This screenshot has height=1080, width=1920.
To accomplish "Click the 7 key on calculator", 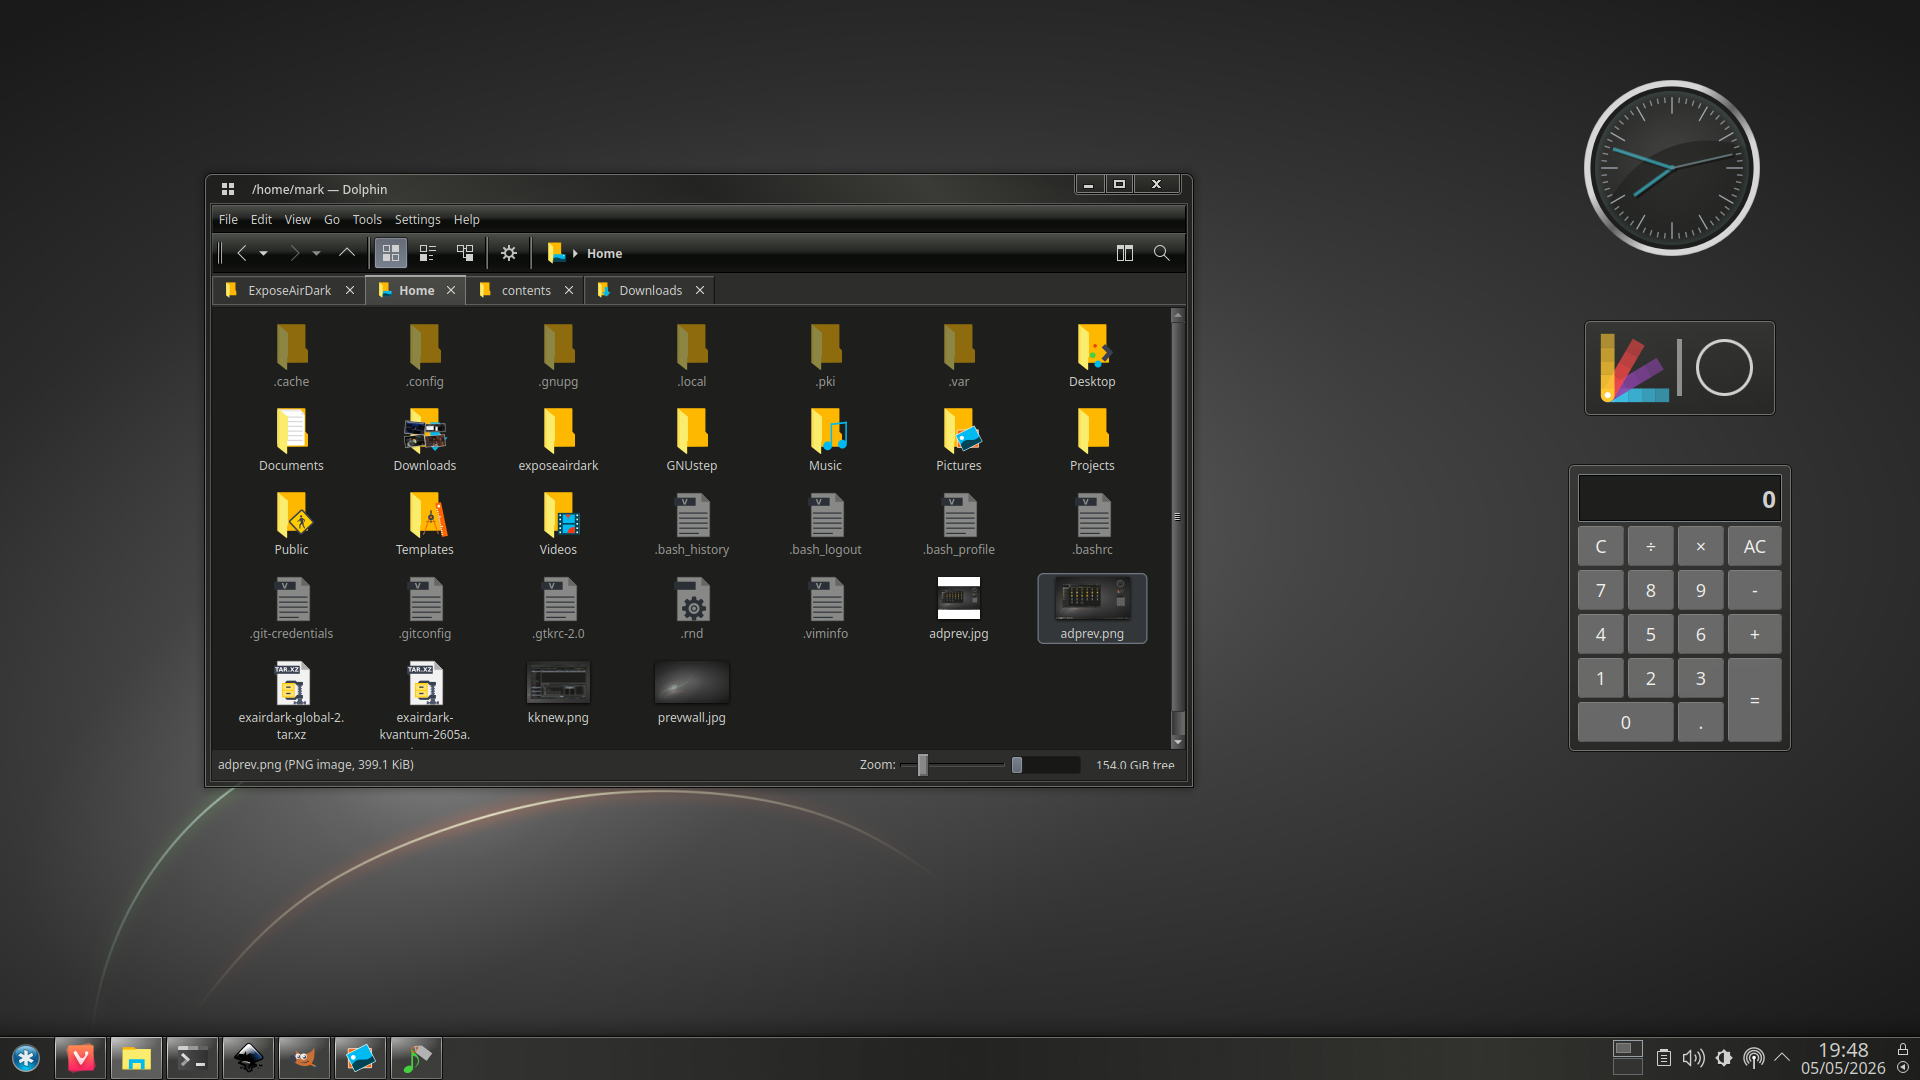I will (1601, 591).
